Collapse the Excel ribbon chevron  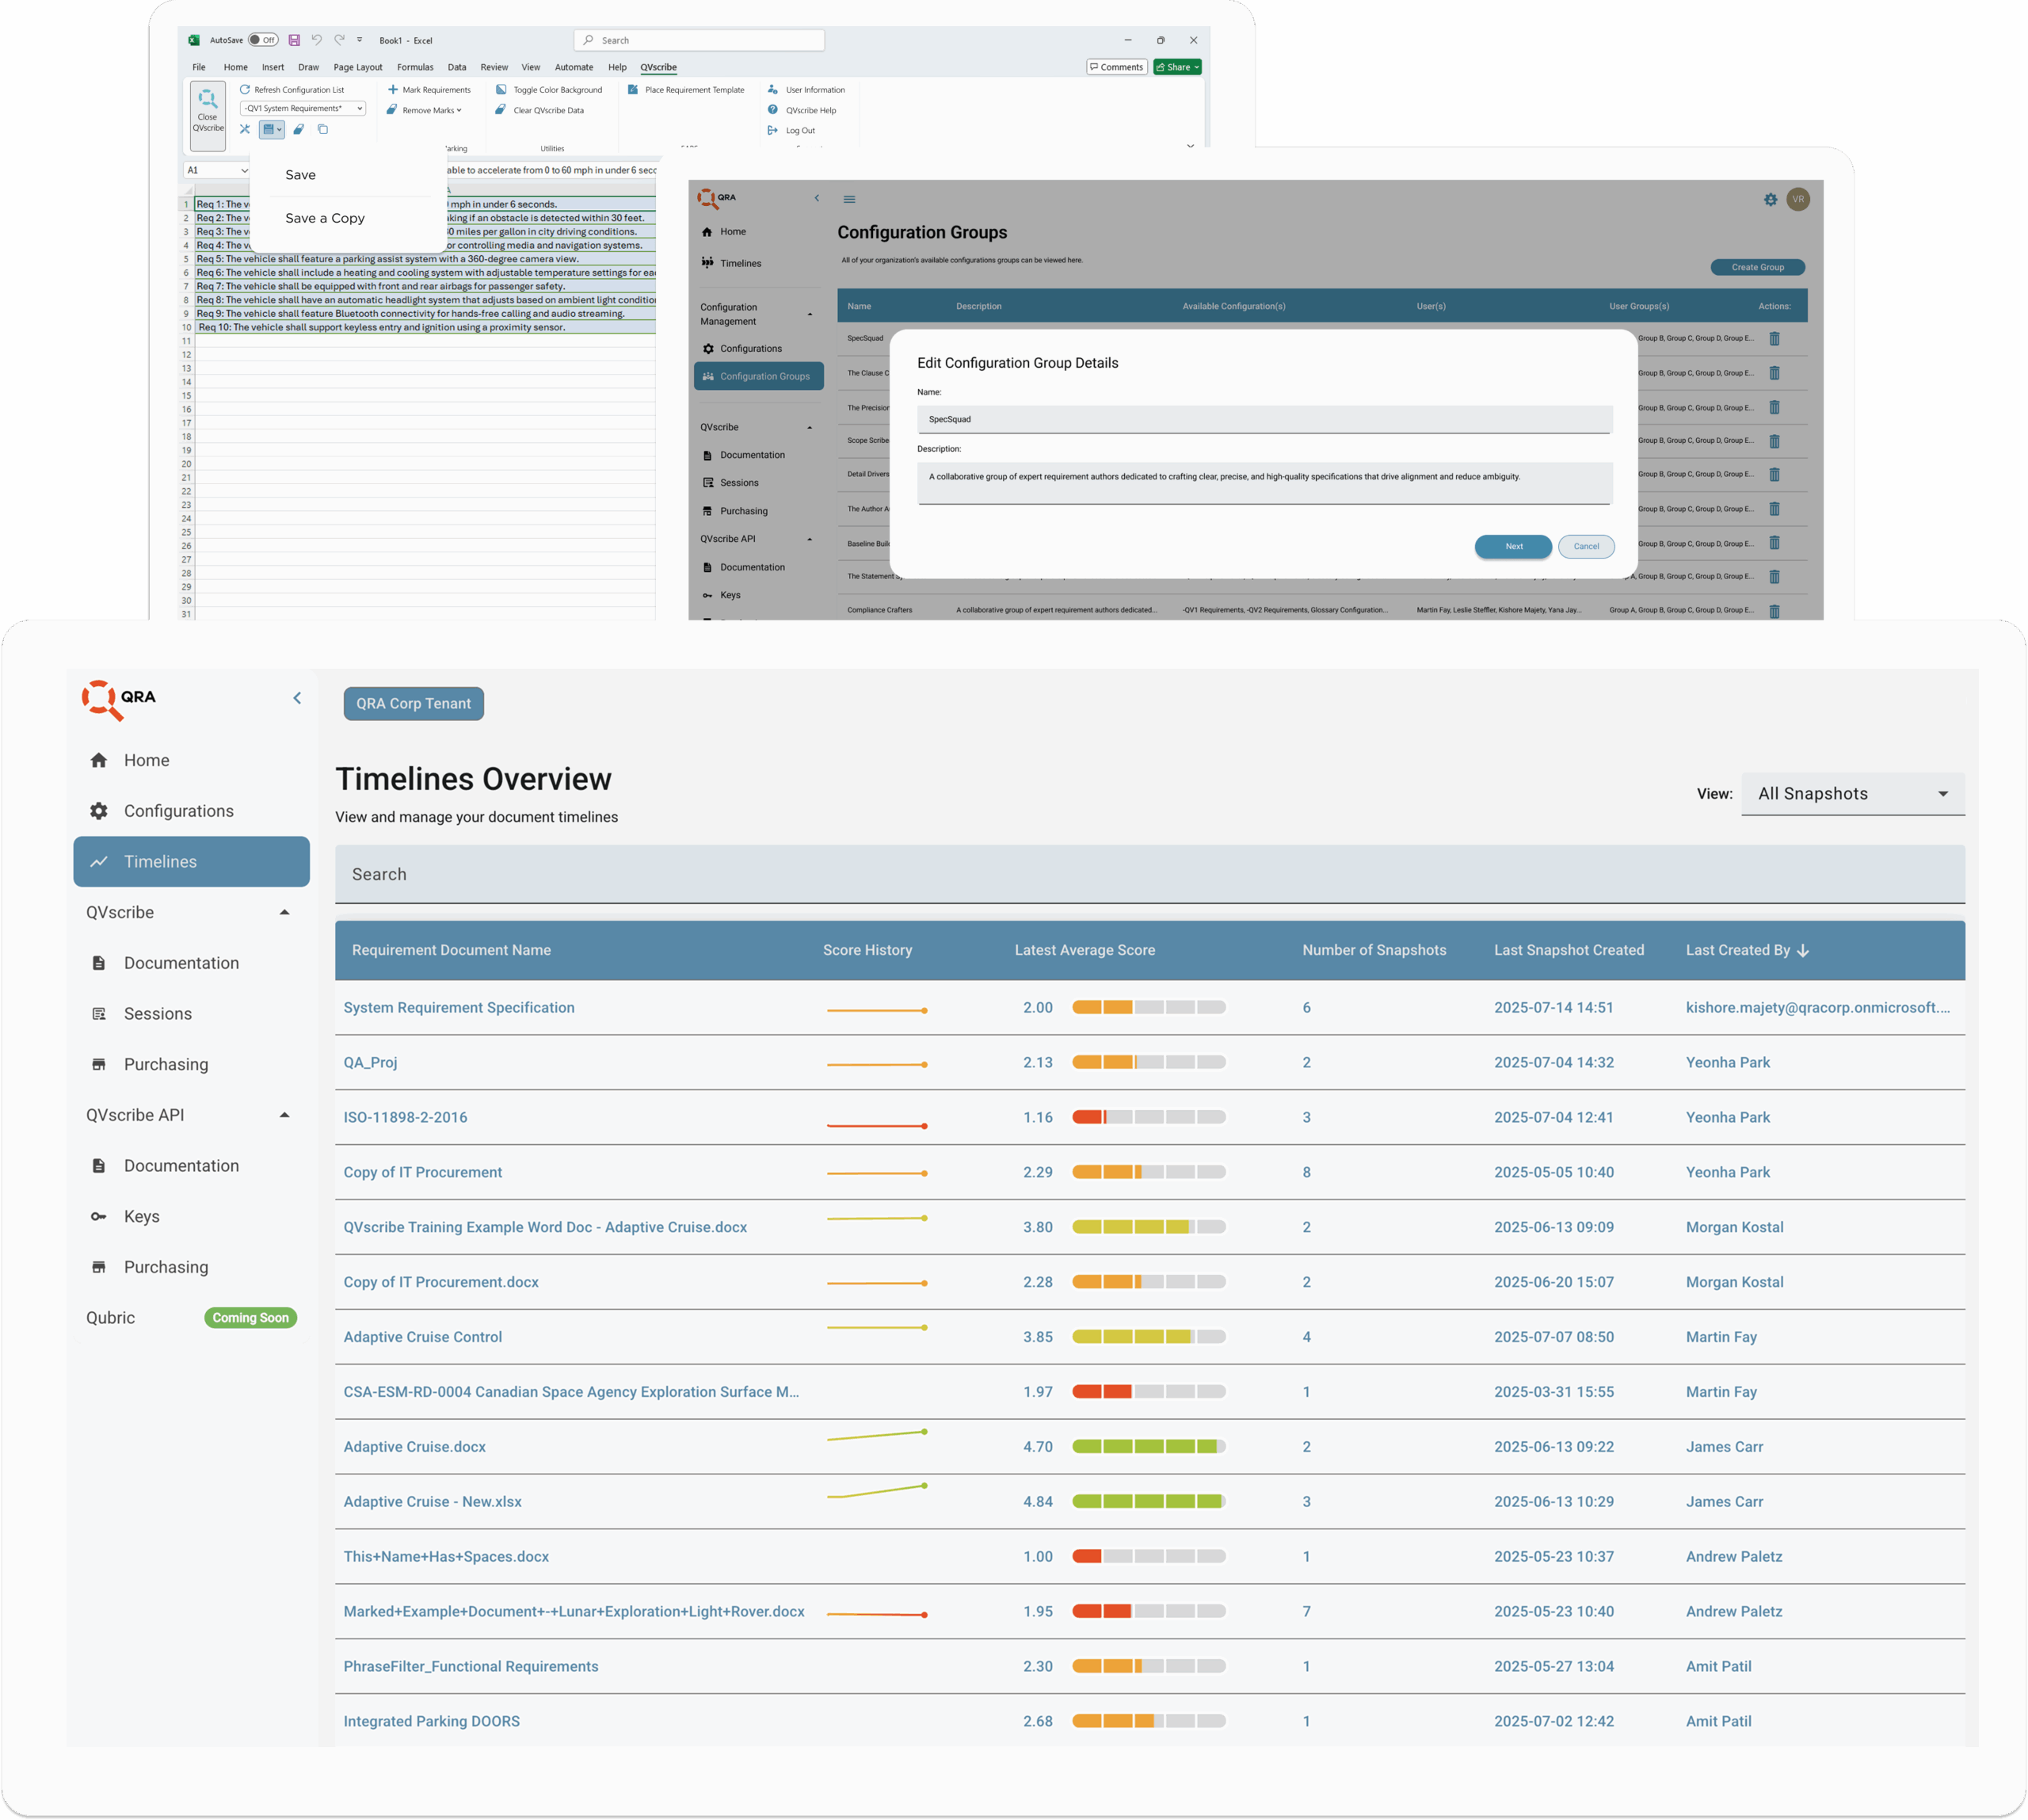coord(1190,146)
